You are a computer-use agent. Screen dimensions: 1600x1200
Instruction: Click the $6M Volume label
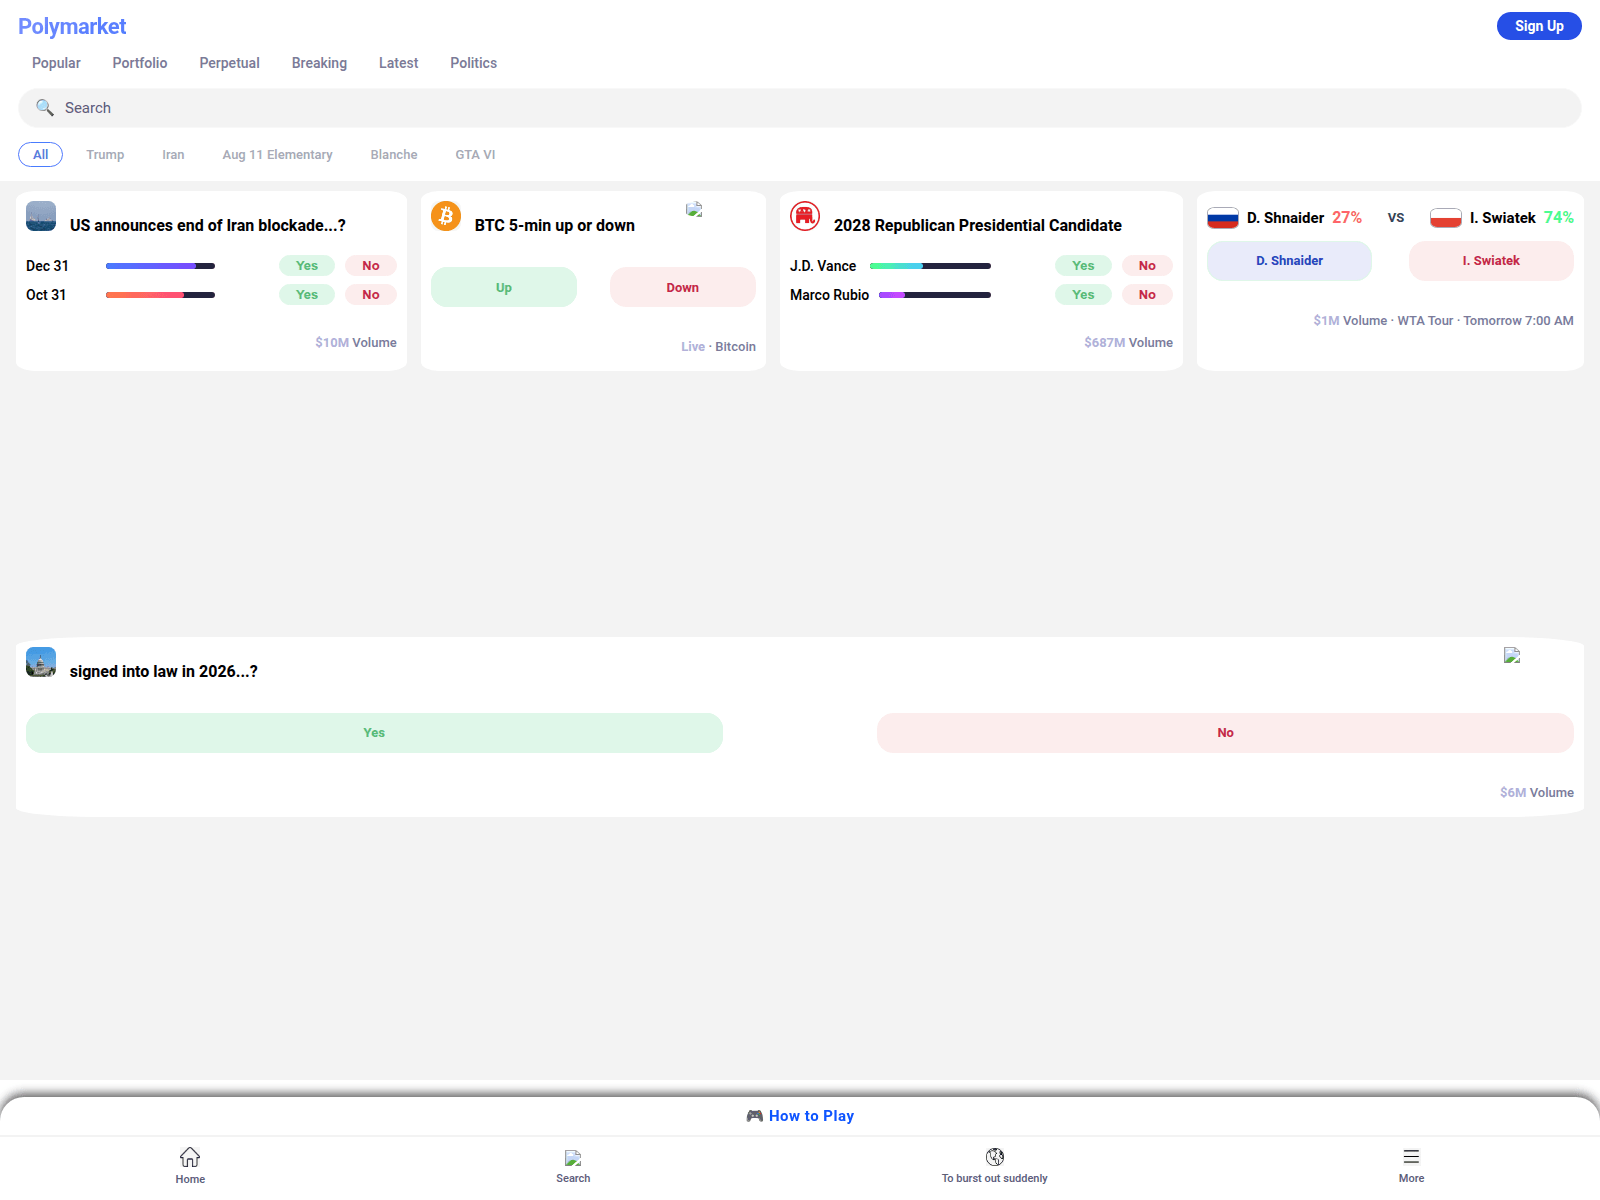pyautogui.click(x=1536, y=793)
